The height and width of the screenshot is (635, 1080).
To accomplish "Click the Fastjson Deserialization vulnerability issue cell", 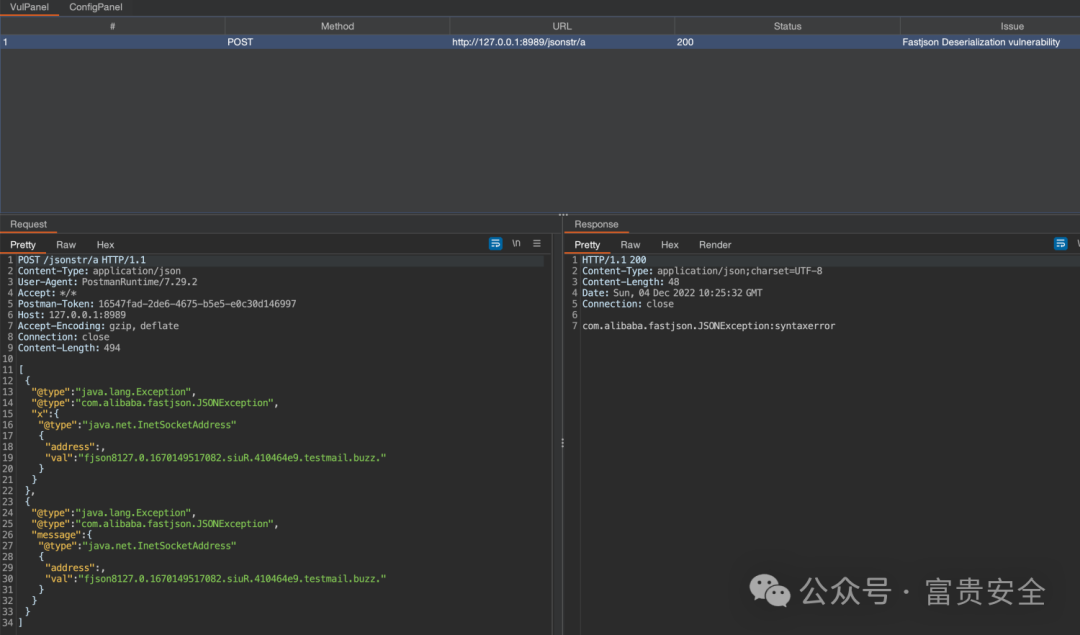I will click(x=990, y=42).
